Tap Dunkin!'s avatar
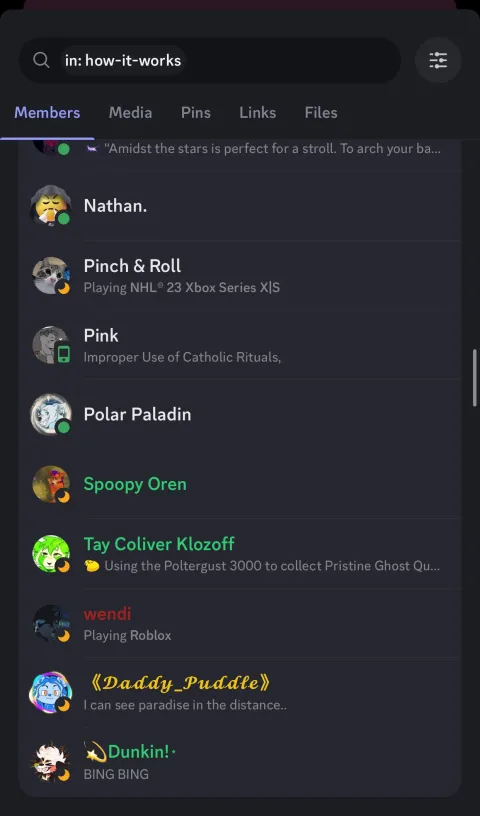The image size is (480, 816). [50, 762]
